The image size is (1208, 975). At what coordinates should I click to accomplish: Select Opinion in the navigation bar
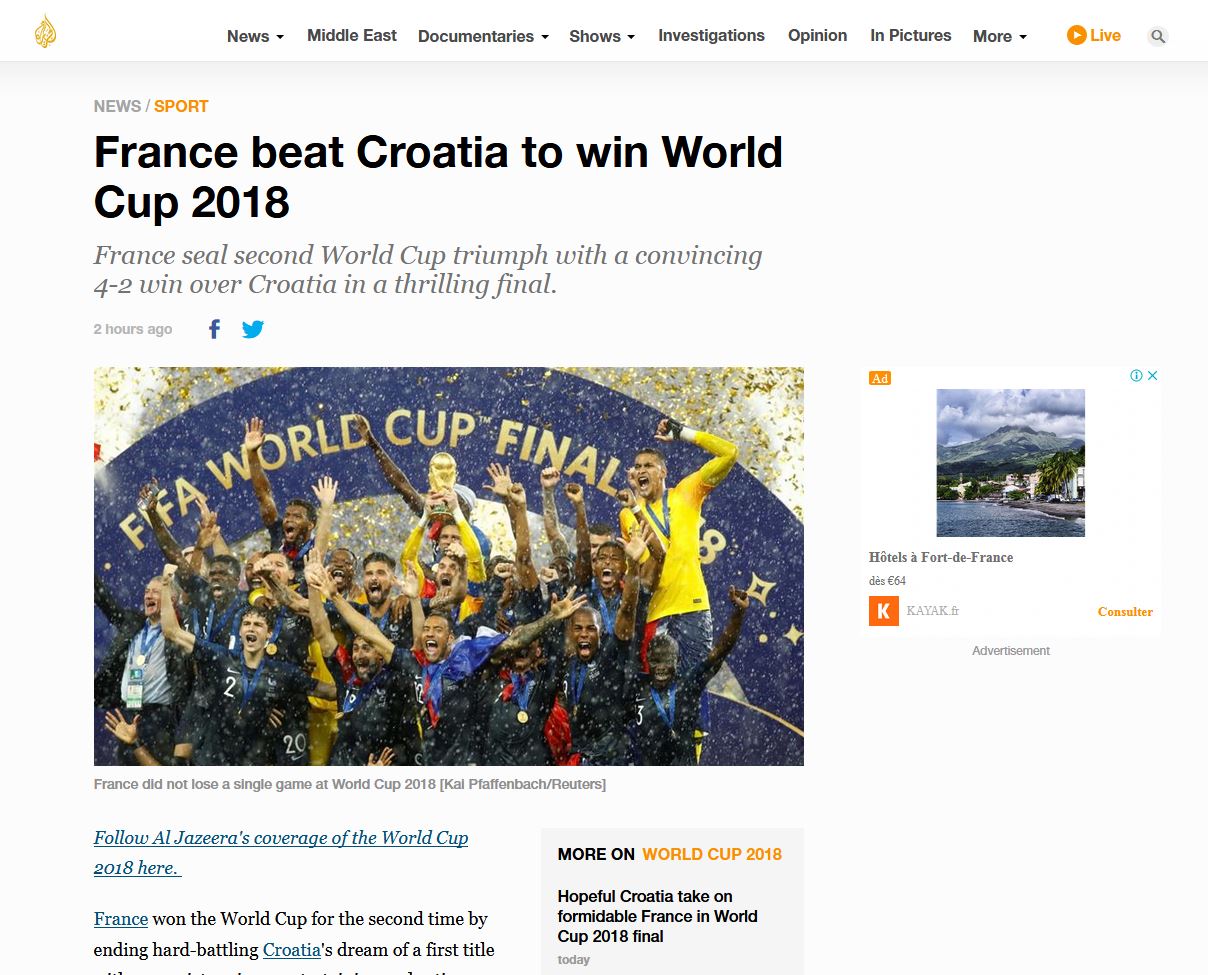click(x=817, y=35)
